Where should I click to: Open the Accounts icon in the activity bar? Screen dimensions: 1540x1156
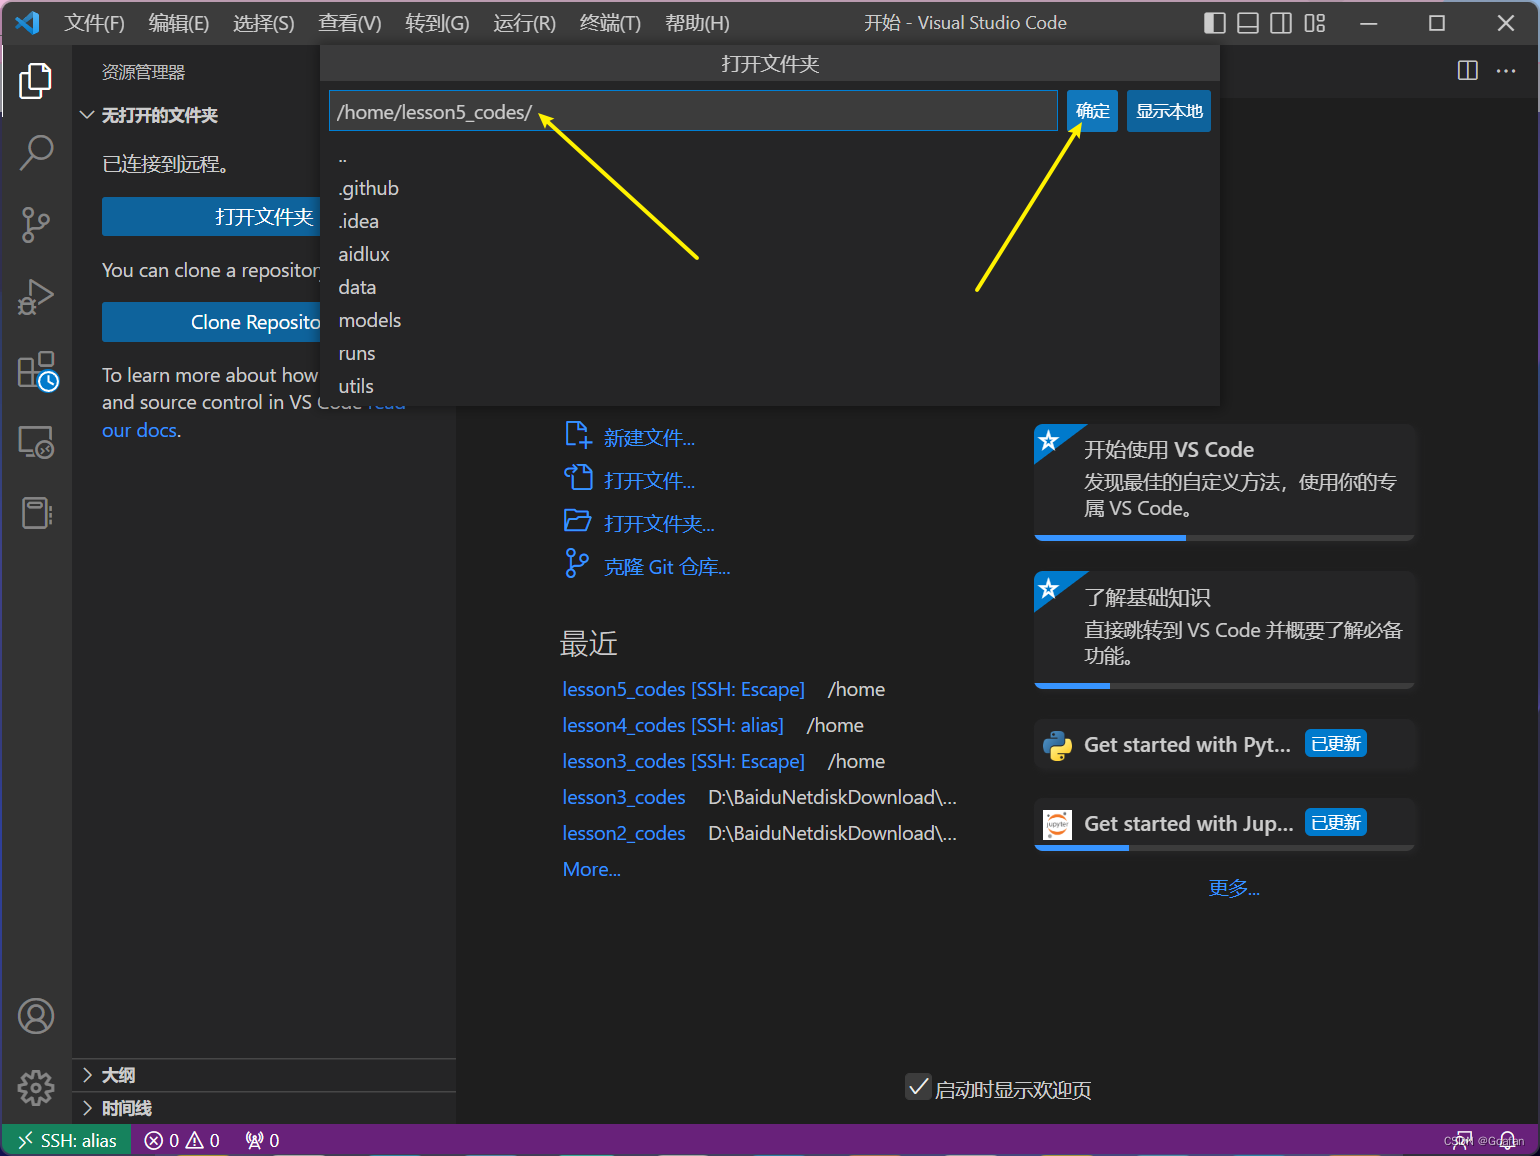36,1016
